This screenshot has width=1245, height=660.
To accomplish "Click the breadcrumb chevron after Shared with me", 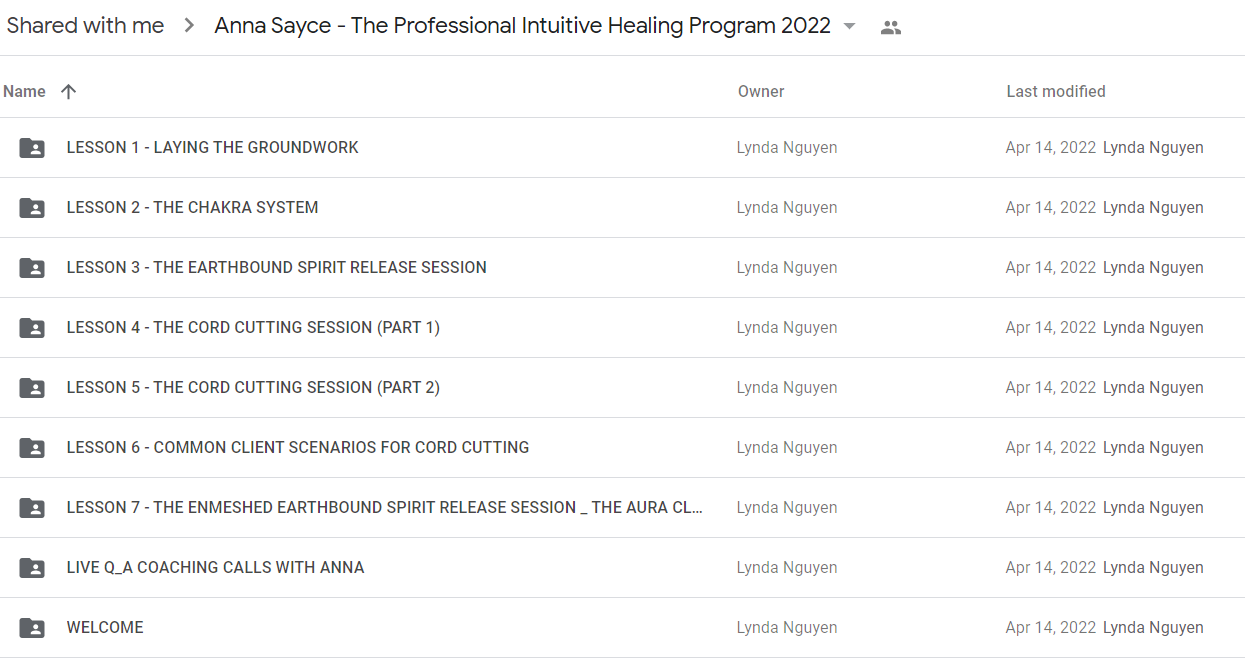I will (189, 26).
